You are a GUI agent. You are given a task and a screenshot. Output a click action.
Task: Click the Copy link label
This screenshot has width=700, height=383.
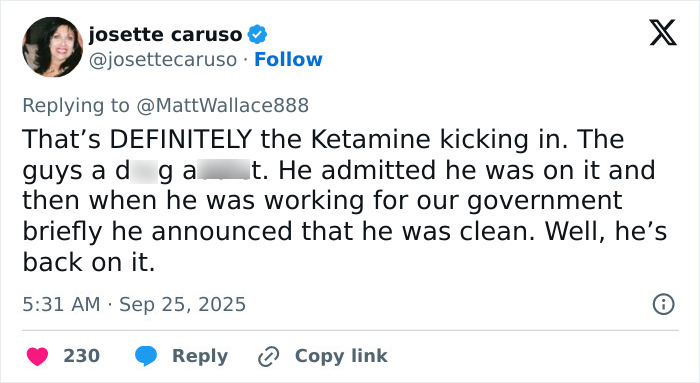pos(341,356)
